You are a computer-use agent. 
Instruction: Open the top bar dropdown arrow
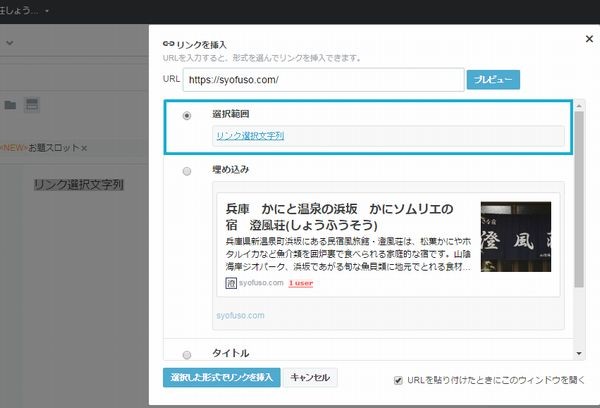(47, 11)
